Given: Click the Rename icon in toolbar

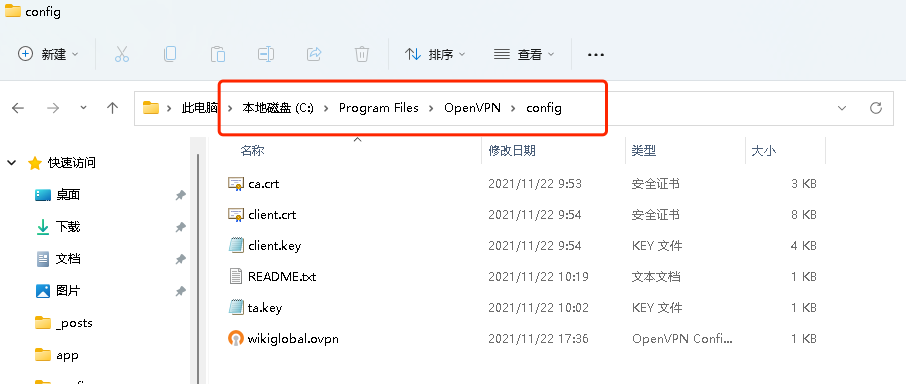Looking at the screenshot, I should [266, 54].
